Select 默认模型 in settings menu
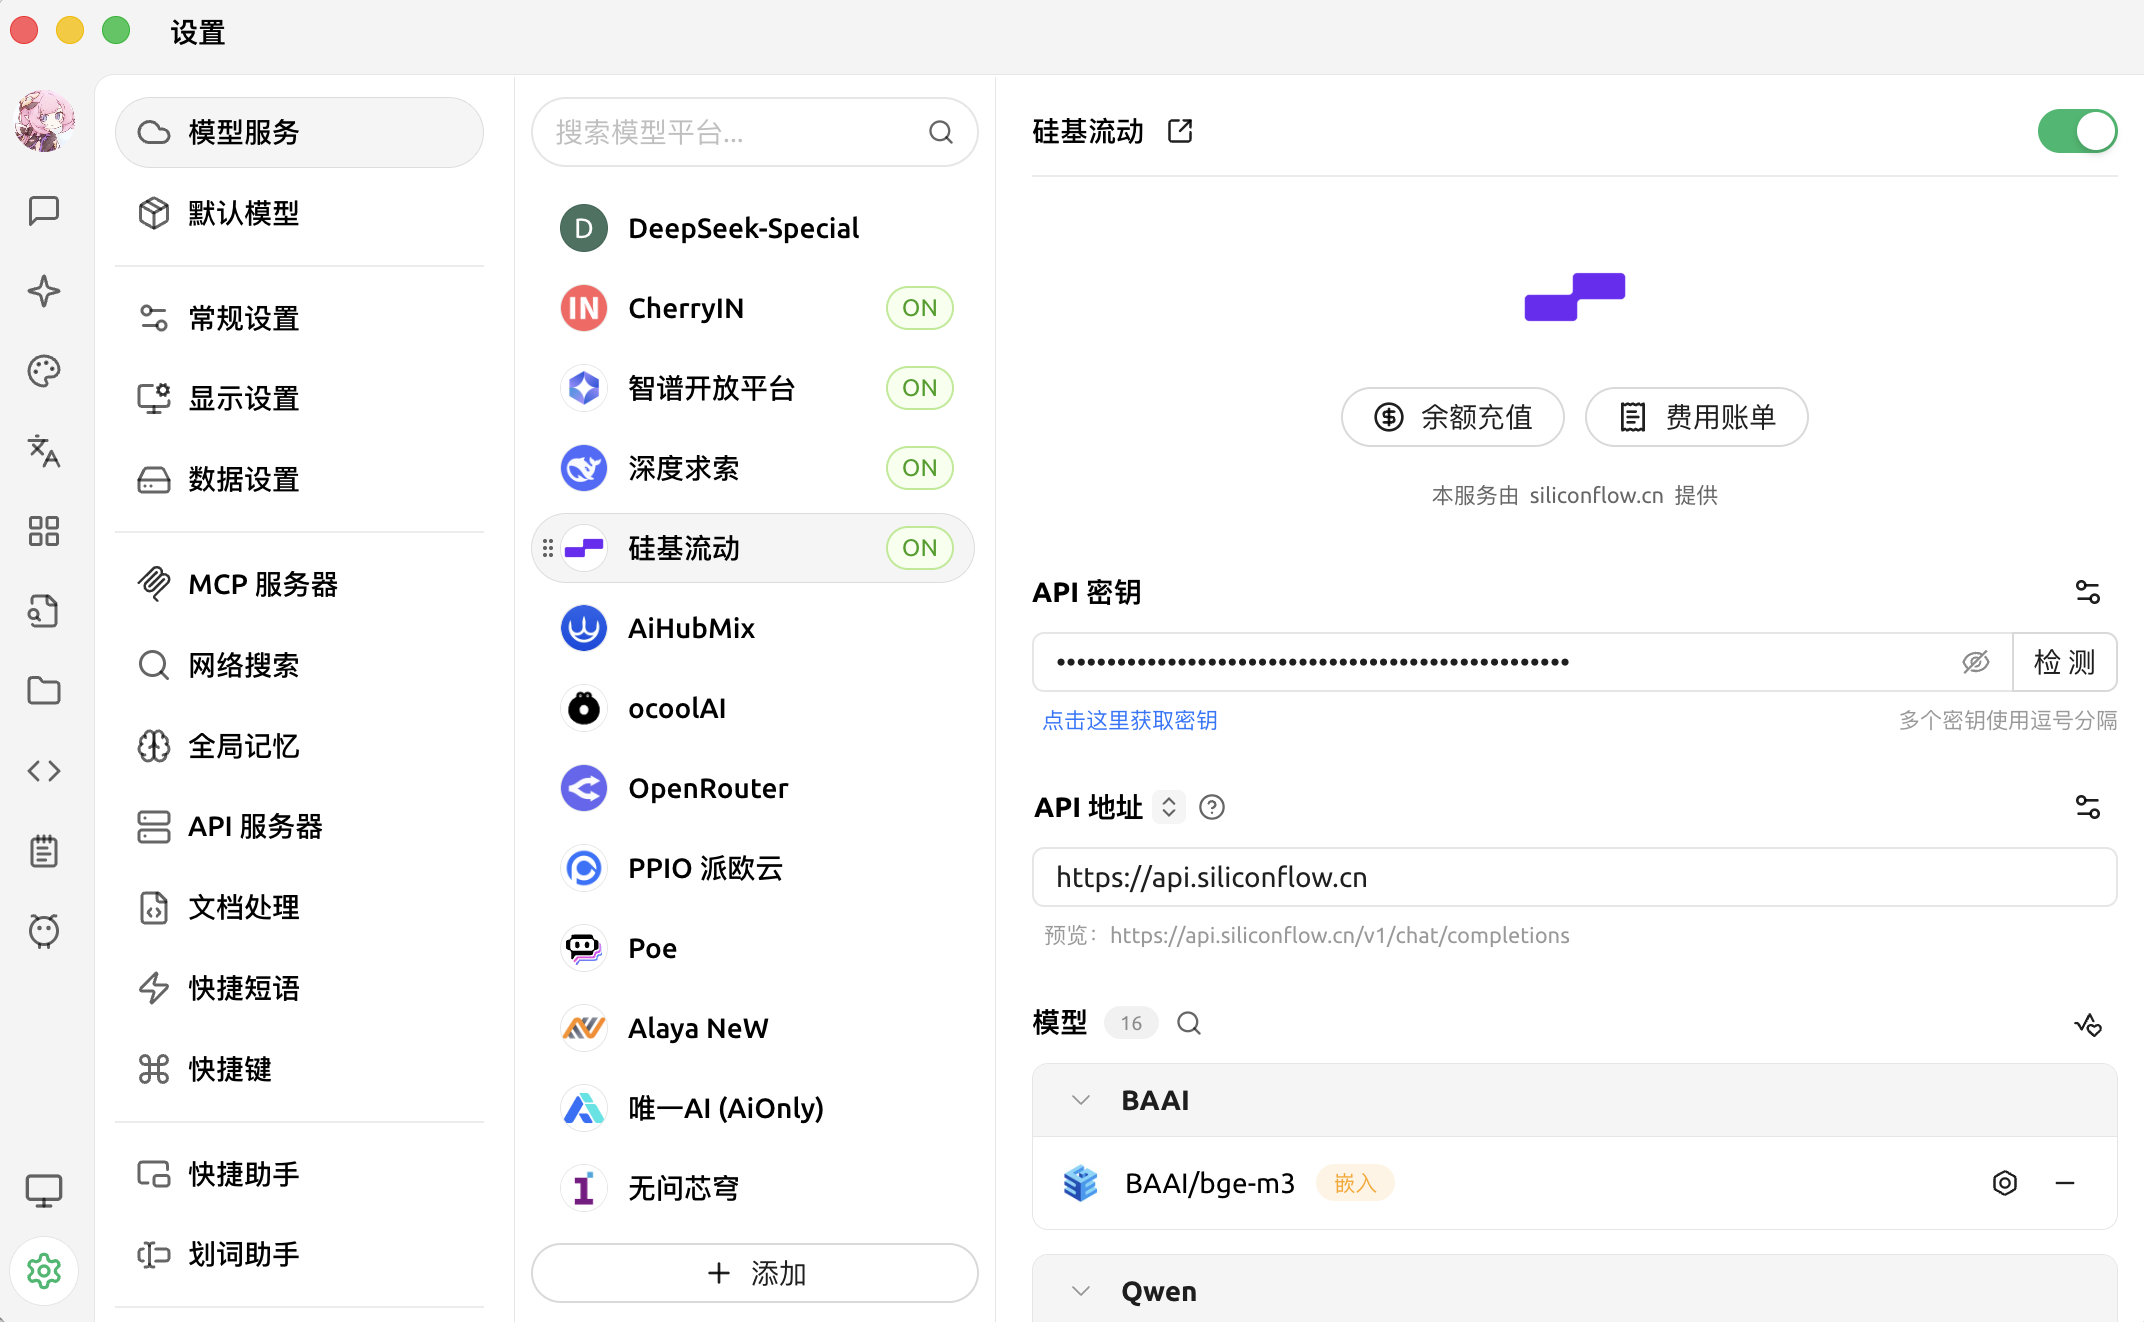This screenshot has height=1322, width=2144. pyautogui.click(x=243, y=213)
